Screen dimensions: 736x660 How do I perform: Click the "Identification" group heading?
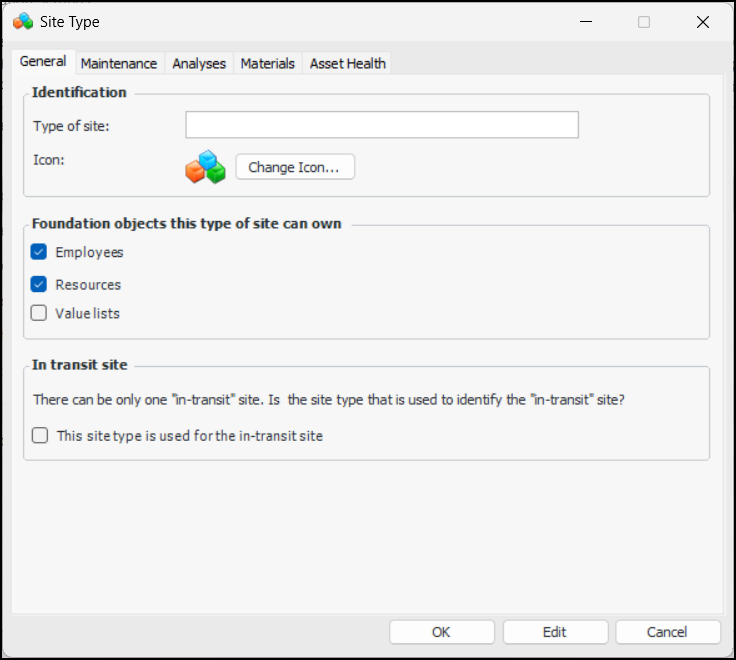click(79, 92)
